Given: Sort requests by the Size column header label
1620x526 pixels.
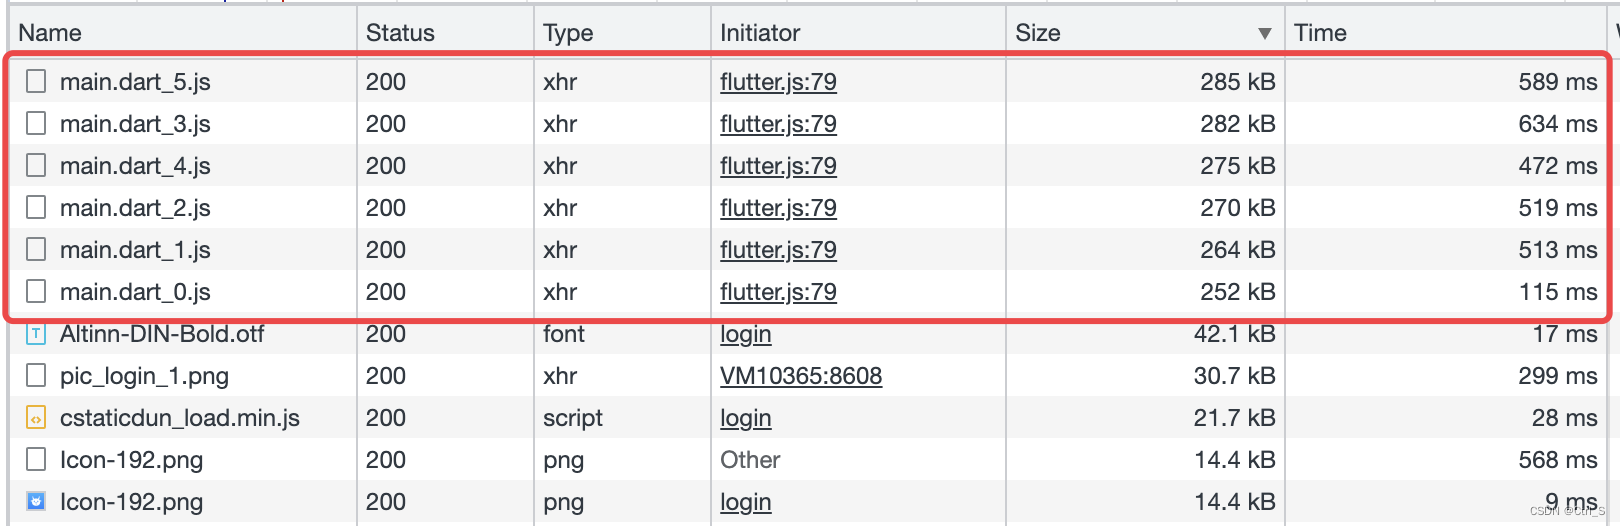Looking at the screenshot, I should pyautogui.click(x=1038, y=33).
